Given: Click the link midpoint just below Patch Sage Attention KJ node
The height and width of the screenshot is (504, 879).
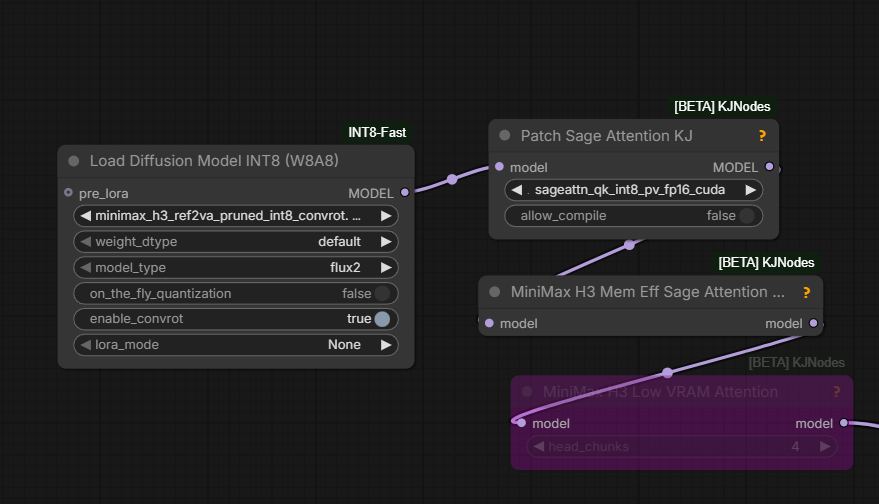Looking at the screenshot, I should point(630,245).
